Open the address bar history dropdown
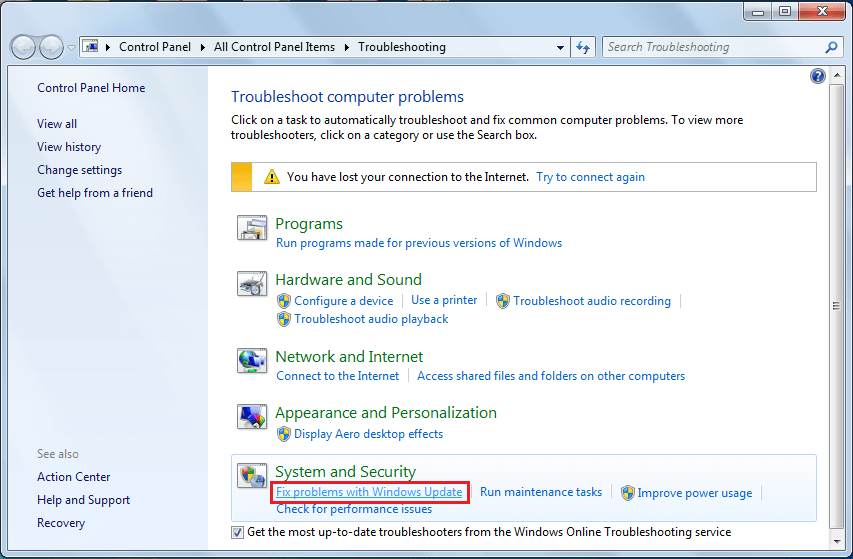 pos(560,47)
